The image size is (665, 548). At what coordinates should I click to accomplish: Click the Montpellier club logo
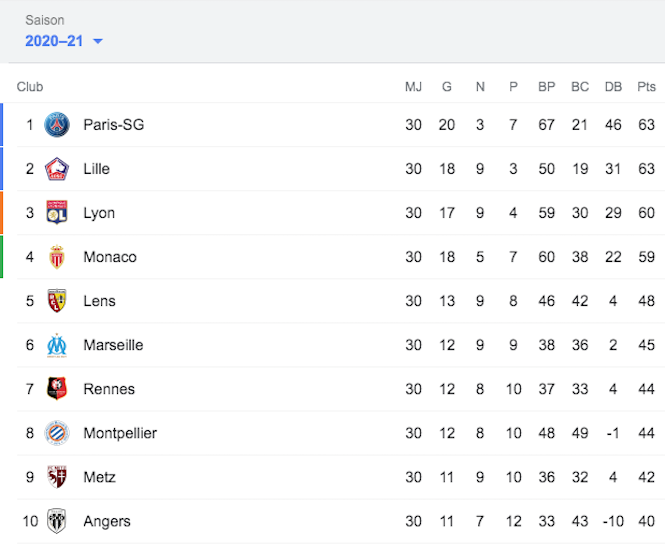[x=57, y=433]
